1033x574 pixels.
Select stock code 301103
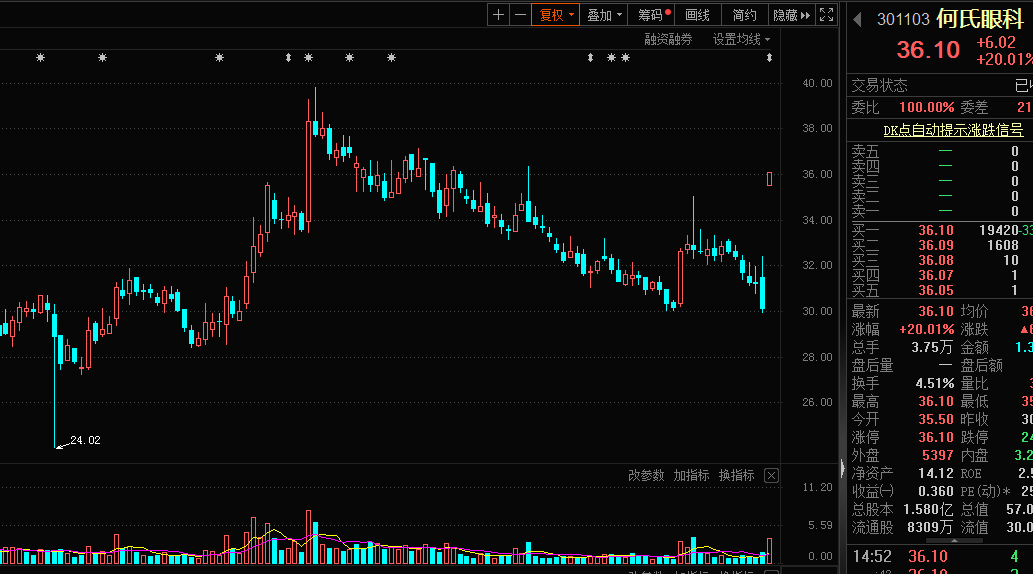point(903,20)
